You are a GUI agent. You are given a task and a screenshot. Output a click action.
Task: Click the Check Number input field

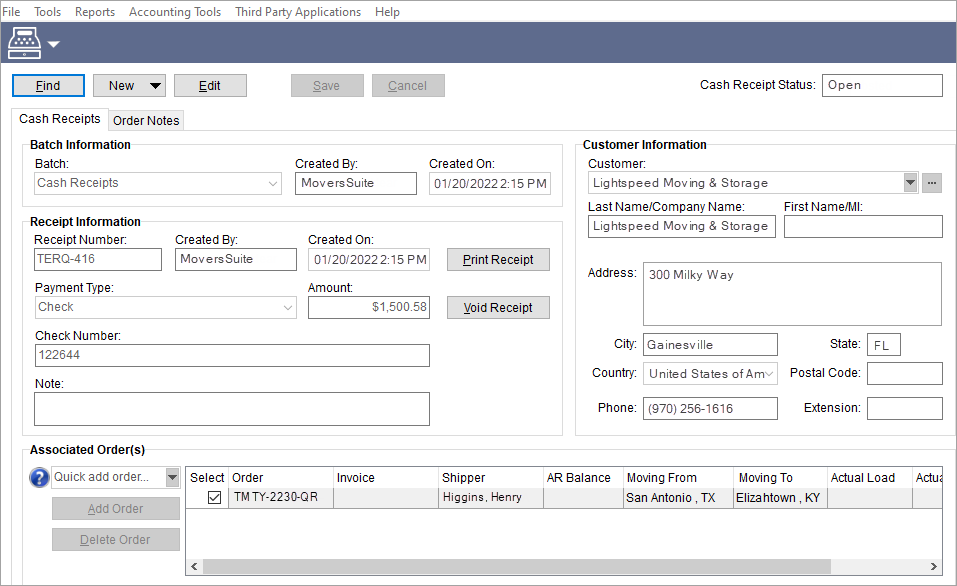(x=232, y=355)
